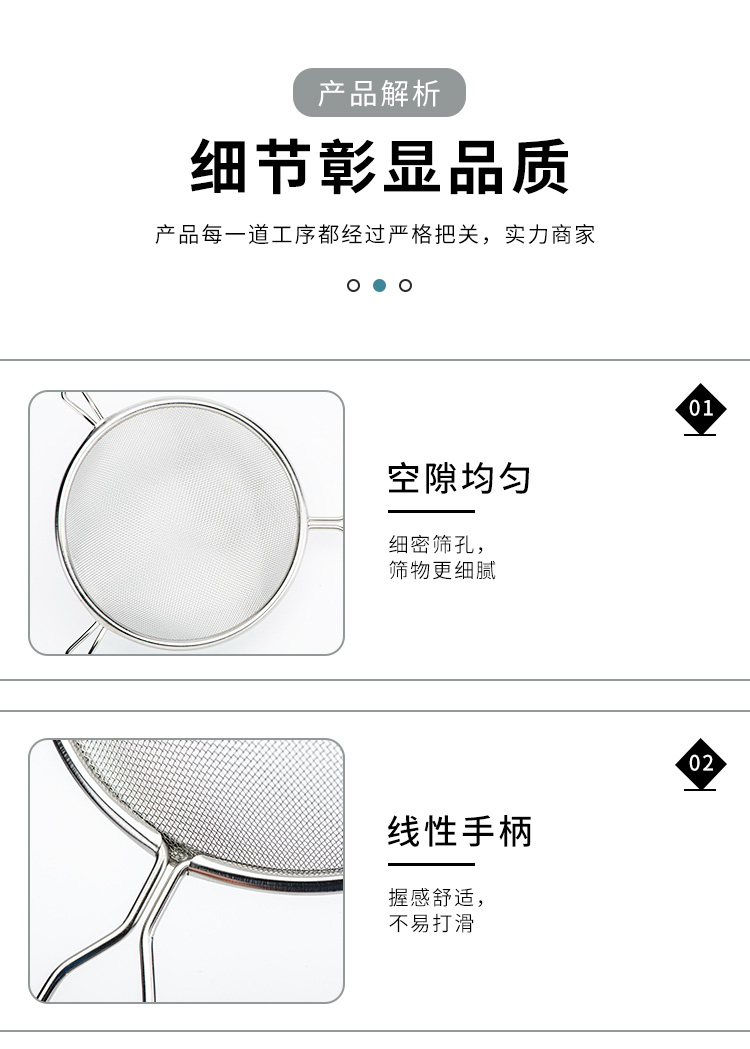Click the 空隙均匀 feature heading
Image resolution: width=750 pixels, height=1049 pixels.
tap(460, 478)
